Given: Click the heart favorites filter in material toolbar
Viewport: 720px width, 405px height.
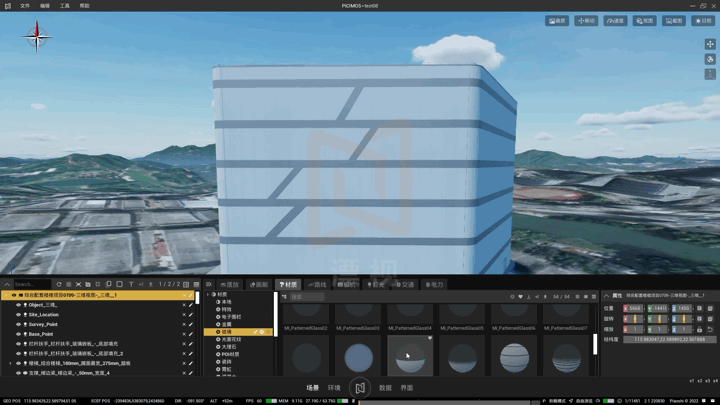Looking at the screenshot, I should click(x=520, y=297).
